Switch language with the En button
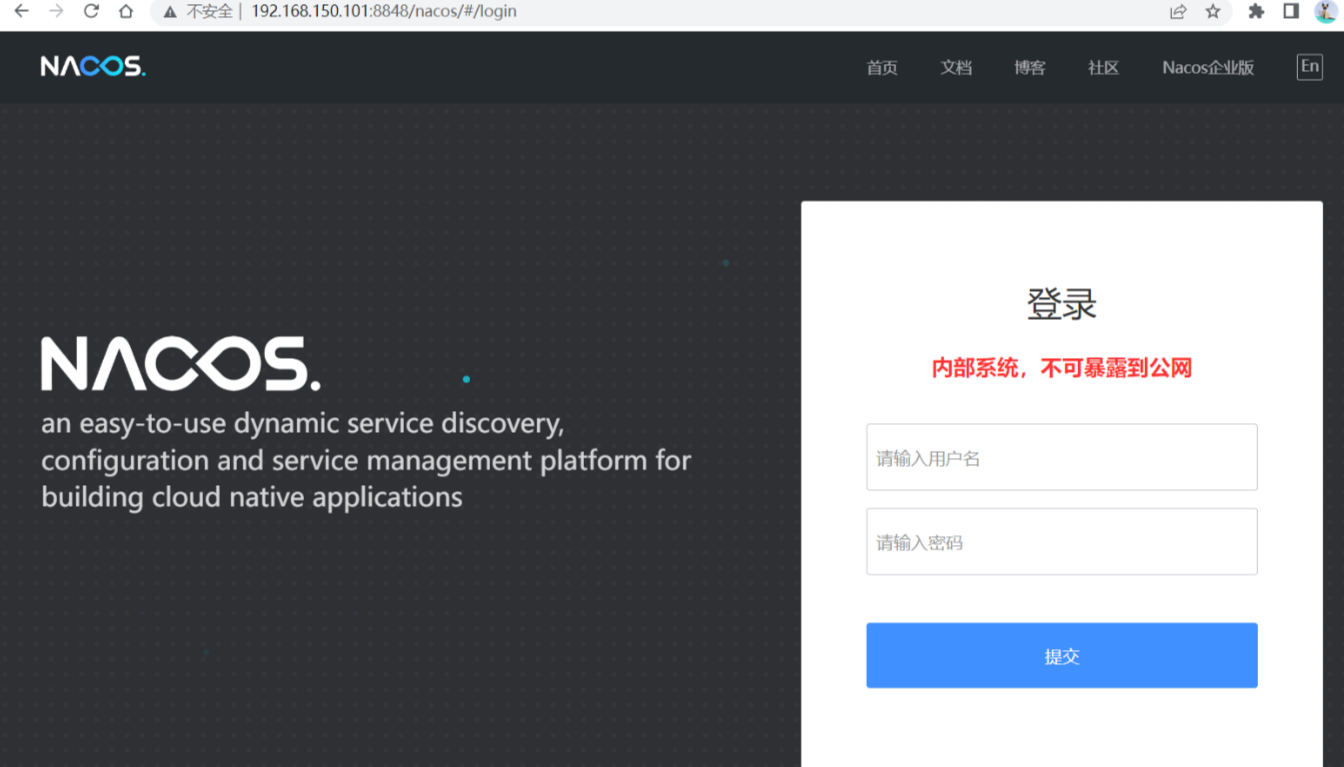 (x=1310, y=67)
